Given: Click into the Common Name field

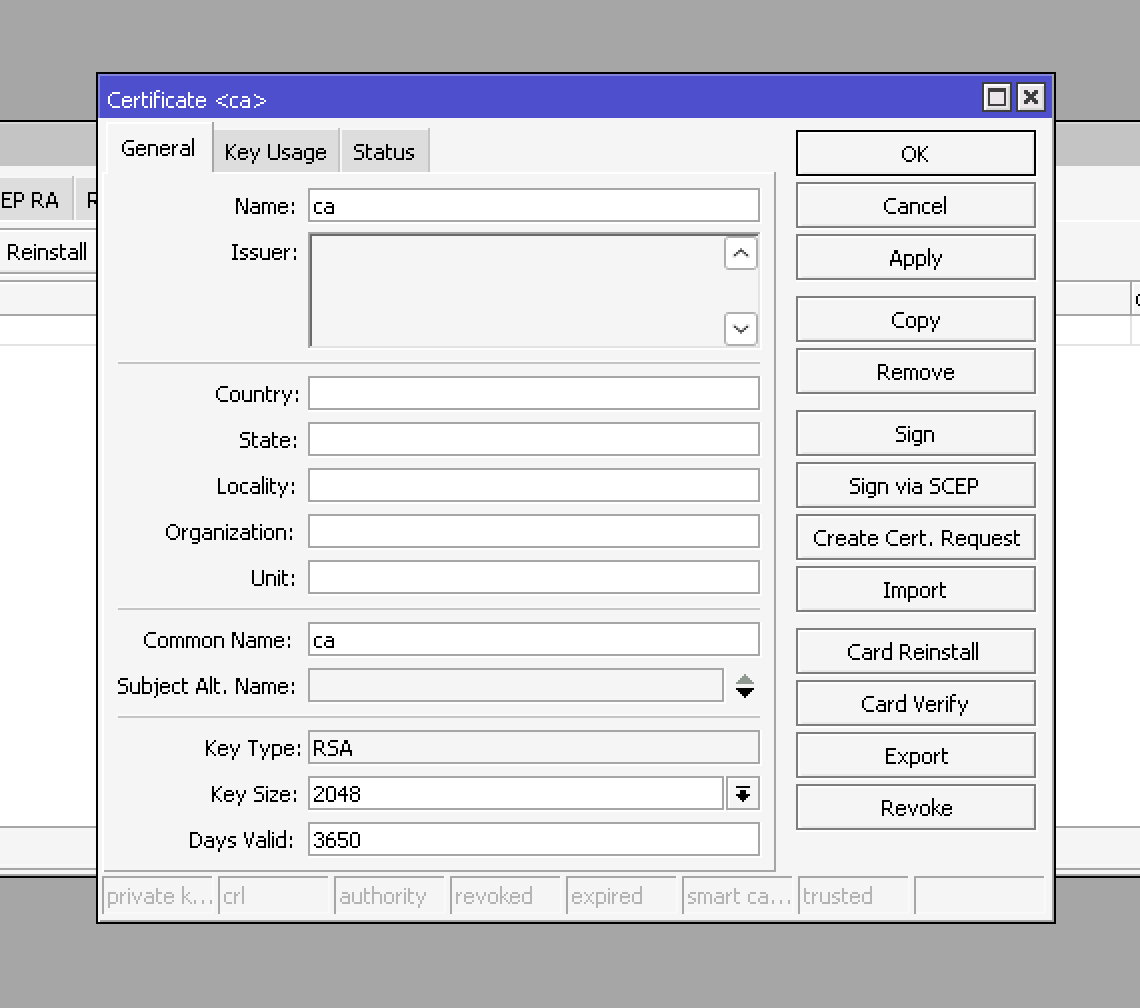Looking at the screenshot, I should point(533,640).
